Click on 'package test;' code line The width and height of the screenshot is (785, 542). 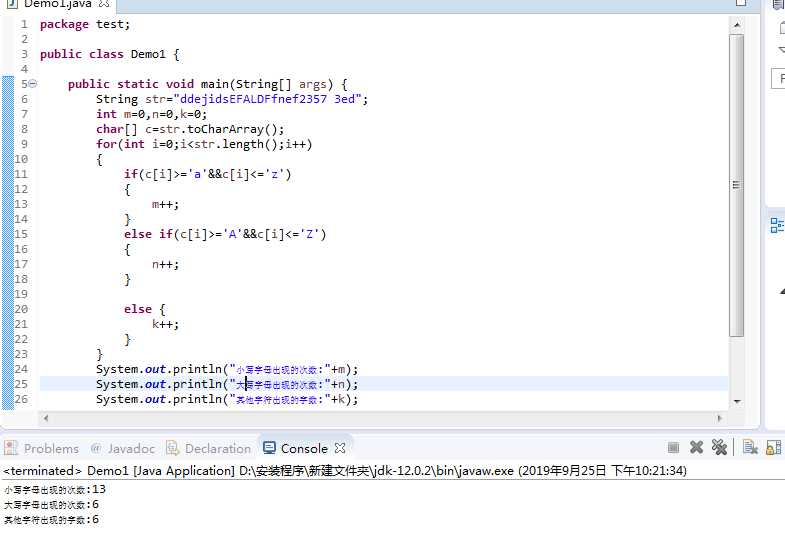(x=85, y=24)
